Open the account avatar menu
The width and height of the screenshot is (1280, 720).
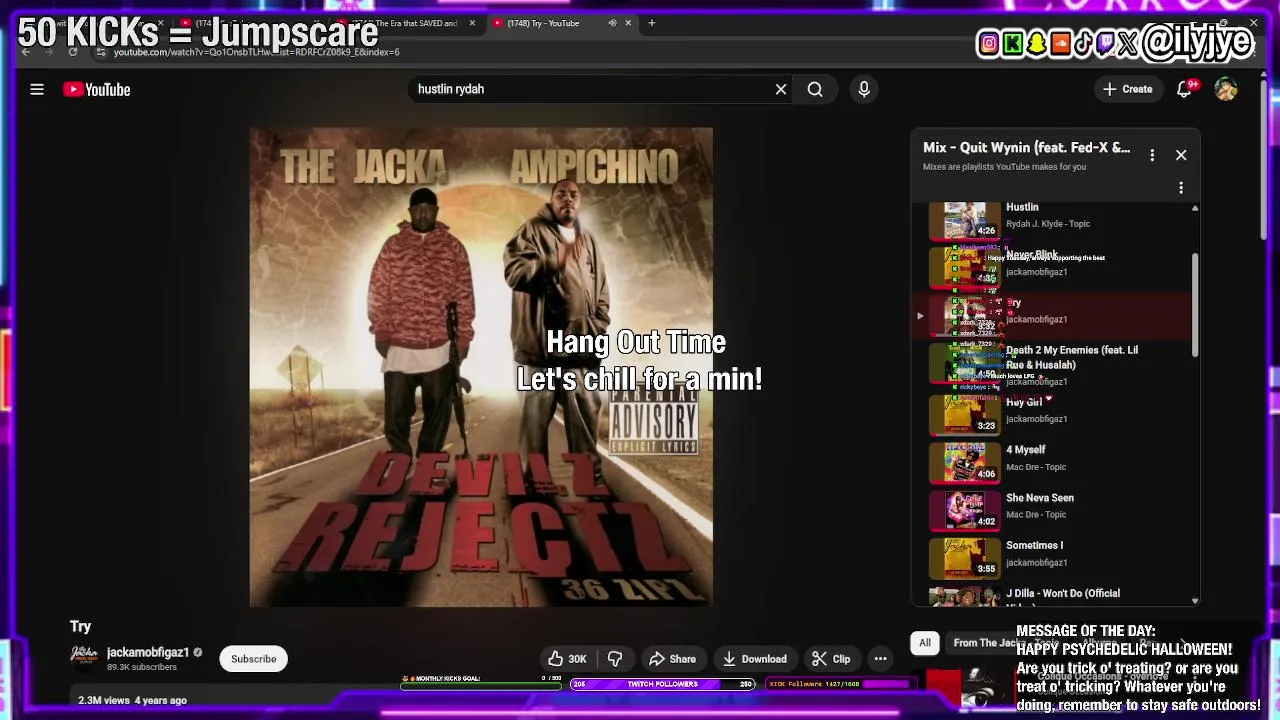[x=1226, y=89]
